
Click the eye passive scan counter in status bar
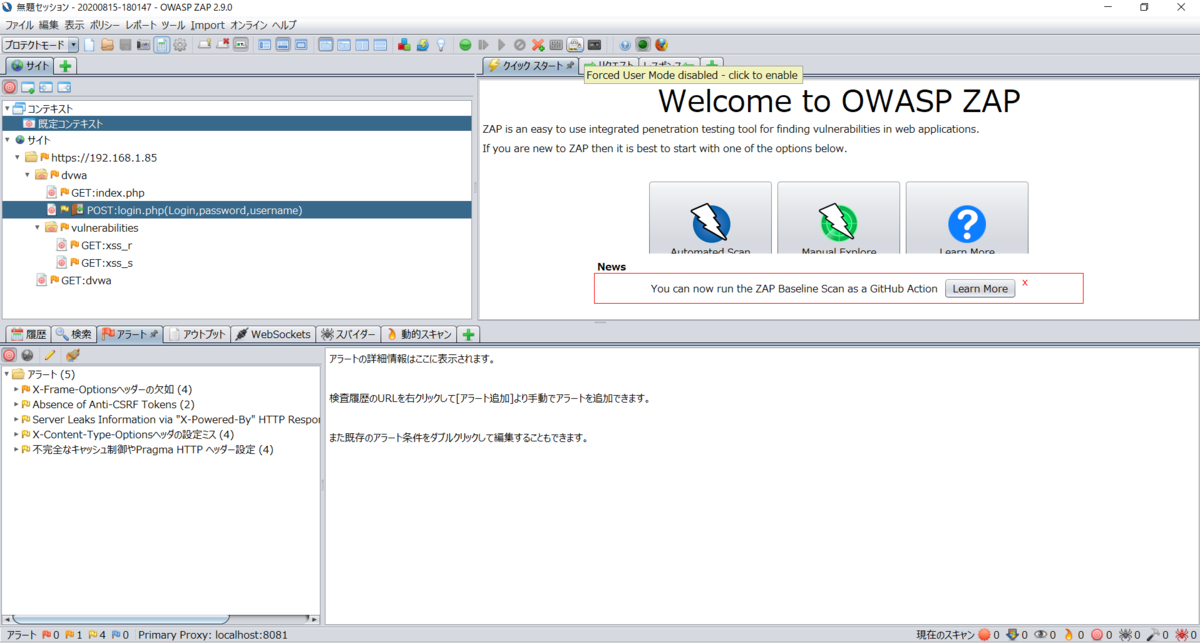click(1046, 635)
